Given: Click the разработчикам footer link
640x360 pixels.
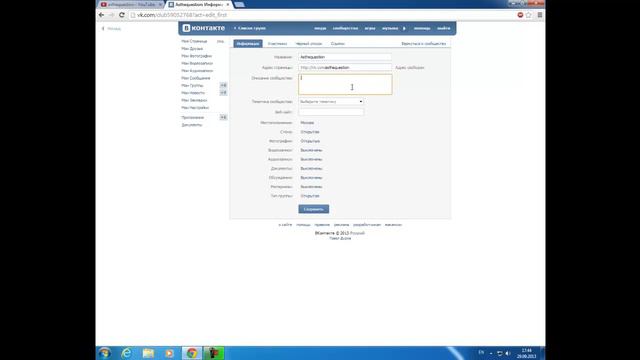Looking at the screenshot, I should click(367, 224).
